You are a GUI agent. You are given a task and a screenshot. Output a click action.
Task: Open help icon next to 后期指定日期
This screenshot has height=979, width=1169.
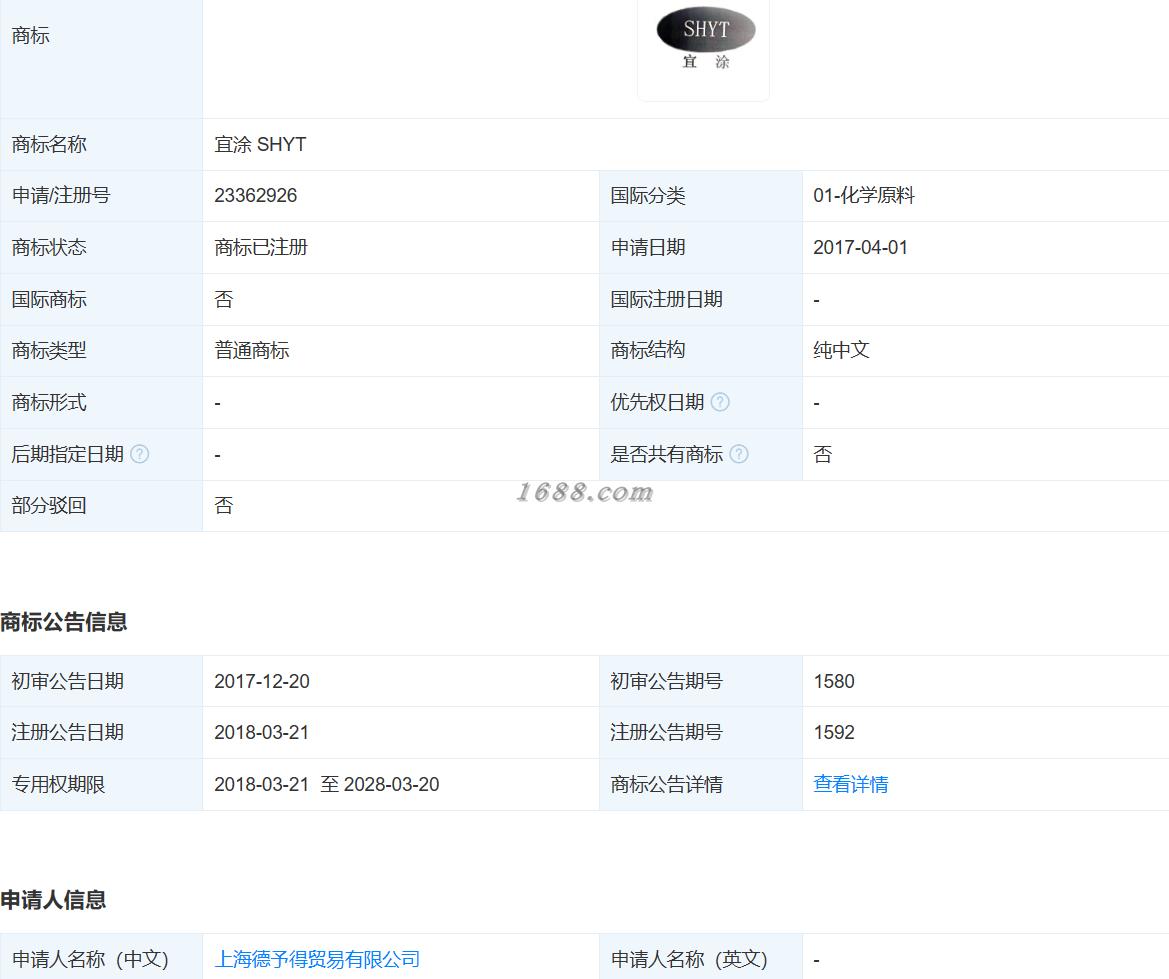pyautogui.click(x=139, y=453)
